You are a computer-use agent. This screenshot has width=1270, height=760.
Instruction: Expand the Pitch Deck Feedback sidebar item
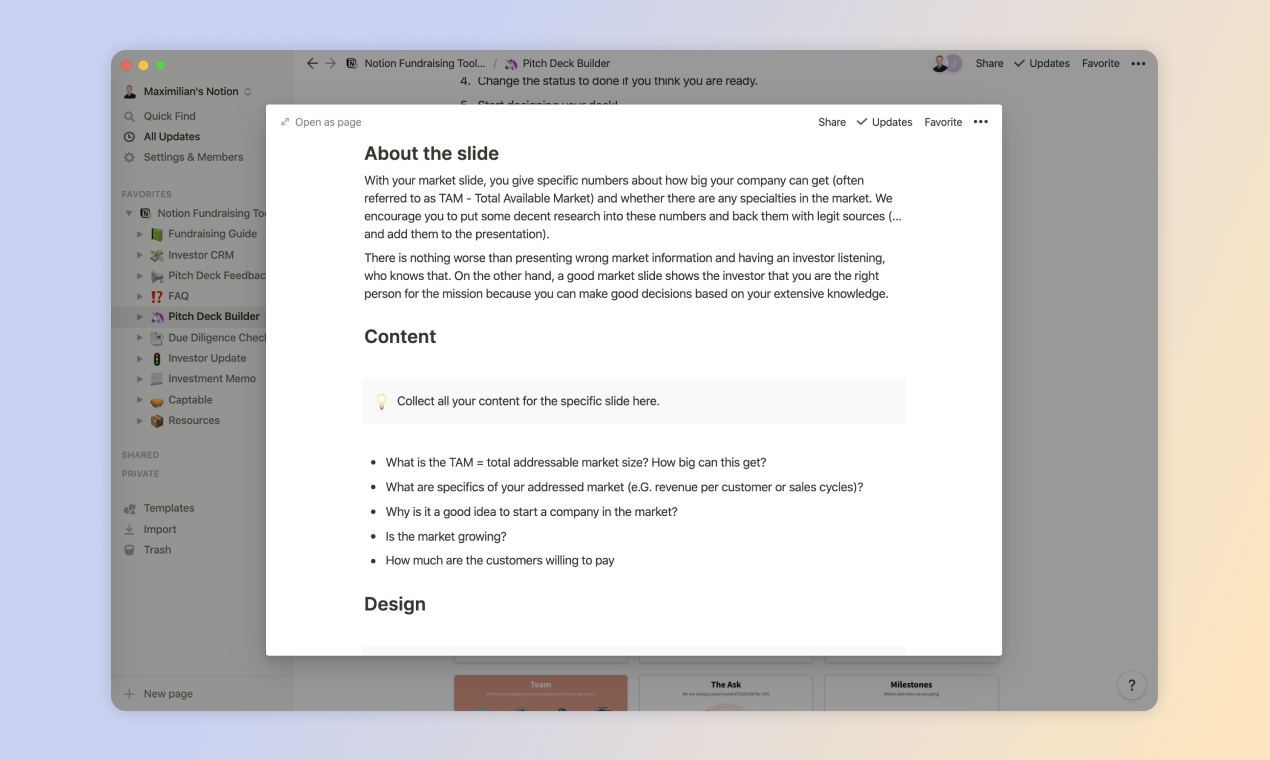pos(140,275)
